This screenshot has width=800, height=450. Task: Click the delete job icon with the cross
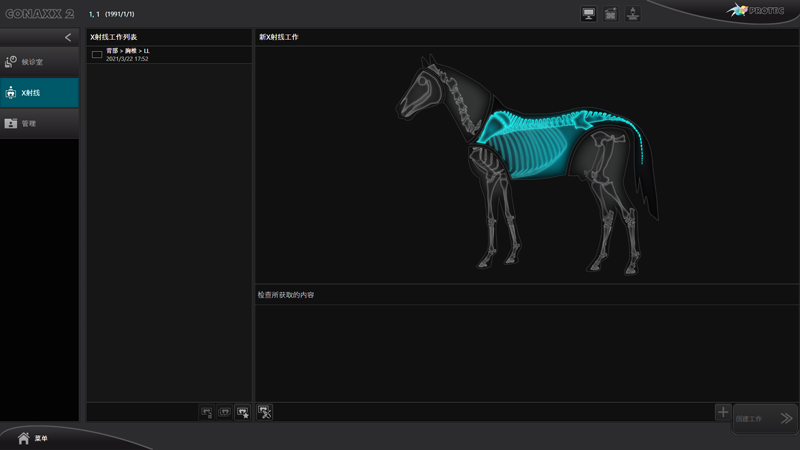(265, 412)
